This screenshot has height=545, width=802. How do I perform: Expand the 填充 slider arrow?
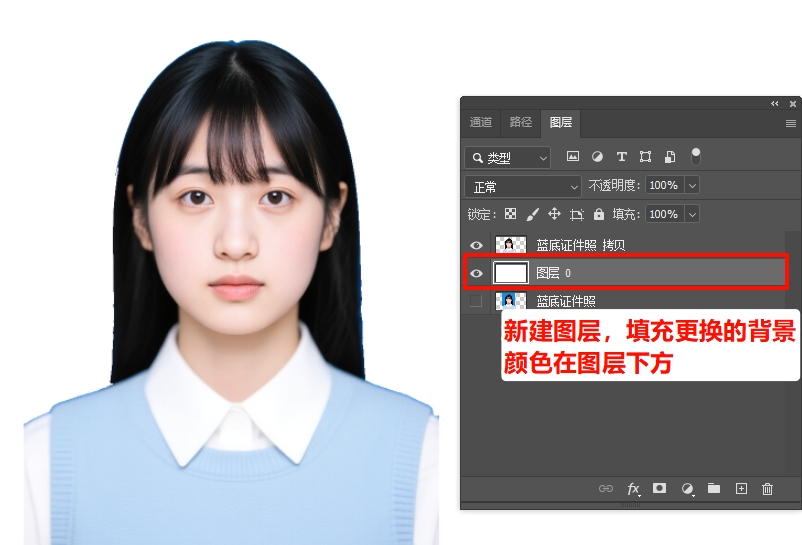point(692,214)
